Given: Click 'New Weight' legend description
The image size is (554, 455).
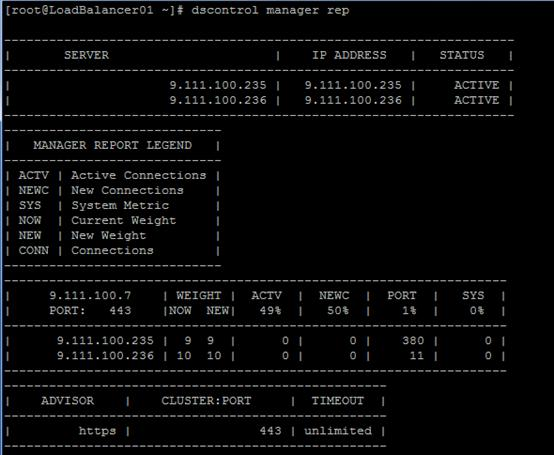Looking at the screenshot, I should click(109, 235).
